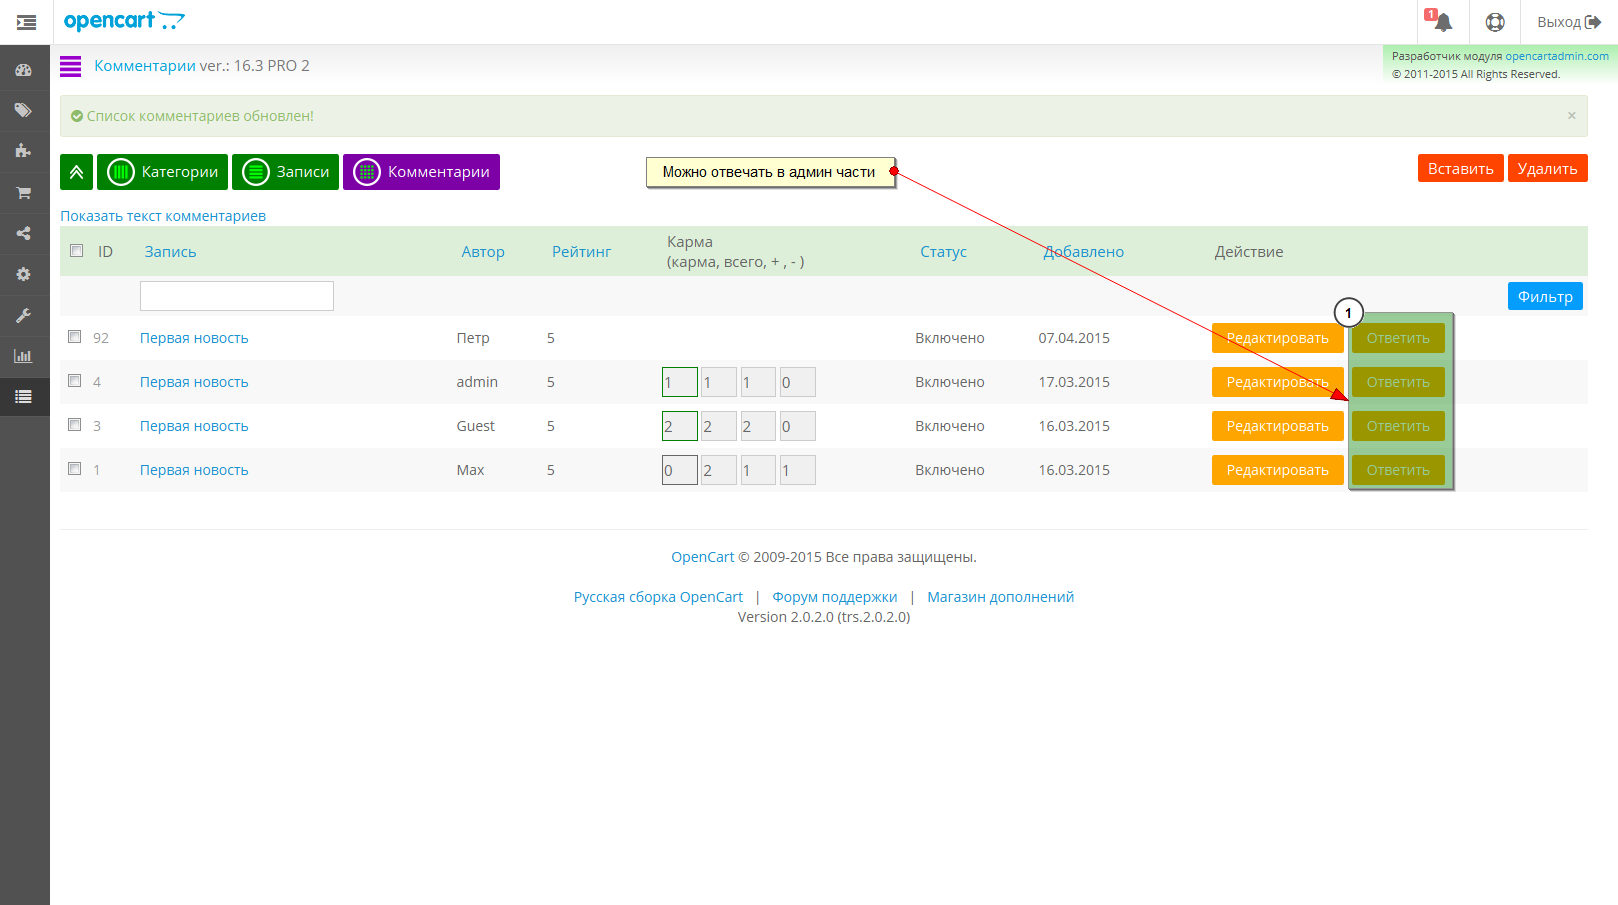Click the opencart logo

point(124,21)
